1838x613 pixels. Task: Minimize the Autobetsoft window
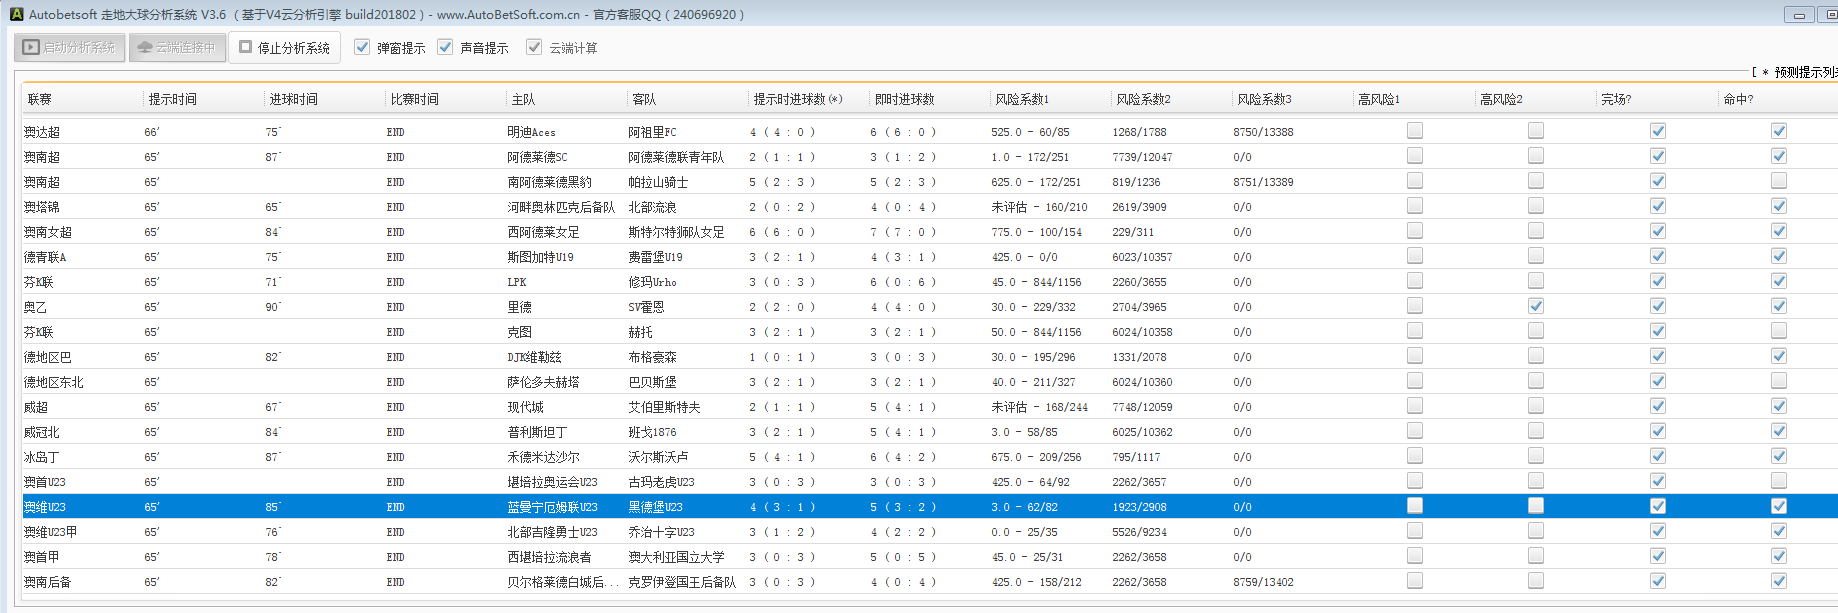(1798, 15)
